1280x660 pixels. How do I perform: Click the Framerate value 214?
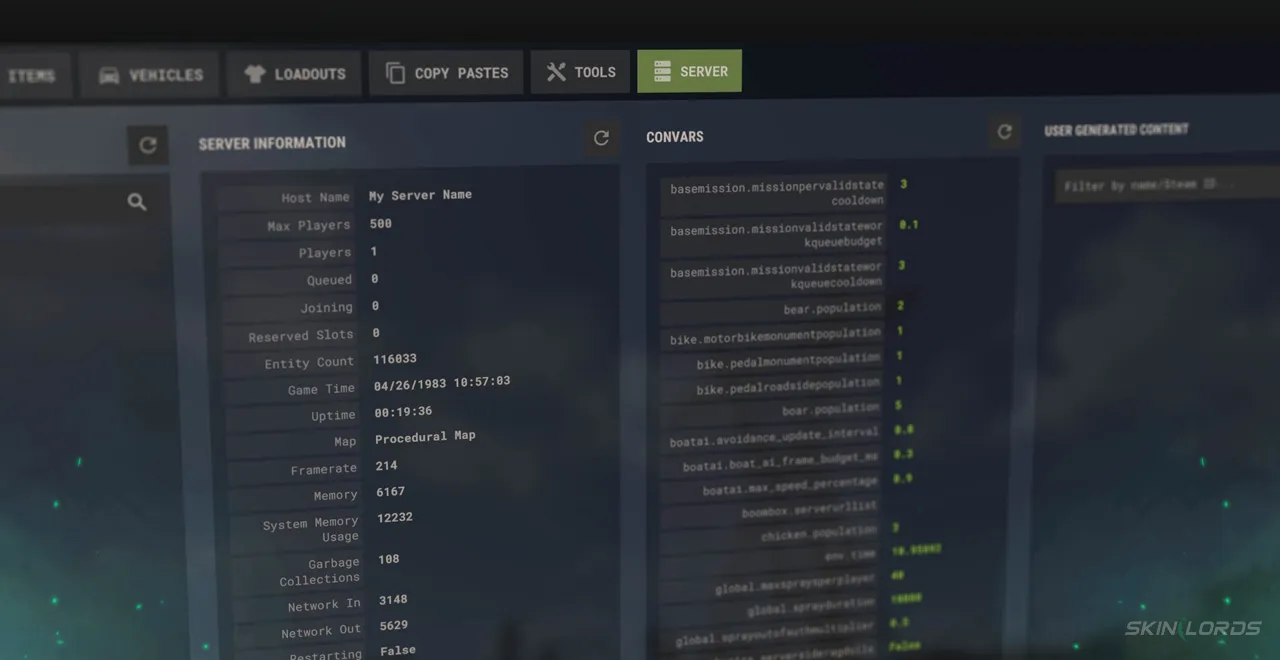click(x=386, y=466)
